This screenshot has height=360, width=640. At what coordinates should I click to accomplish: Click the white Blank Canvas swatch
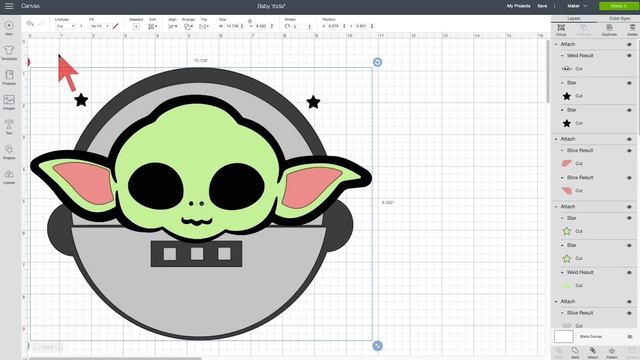(564, 337)
